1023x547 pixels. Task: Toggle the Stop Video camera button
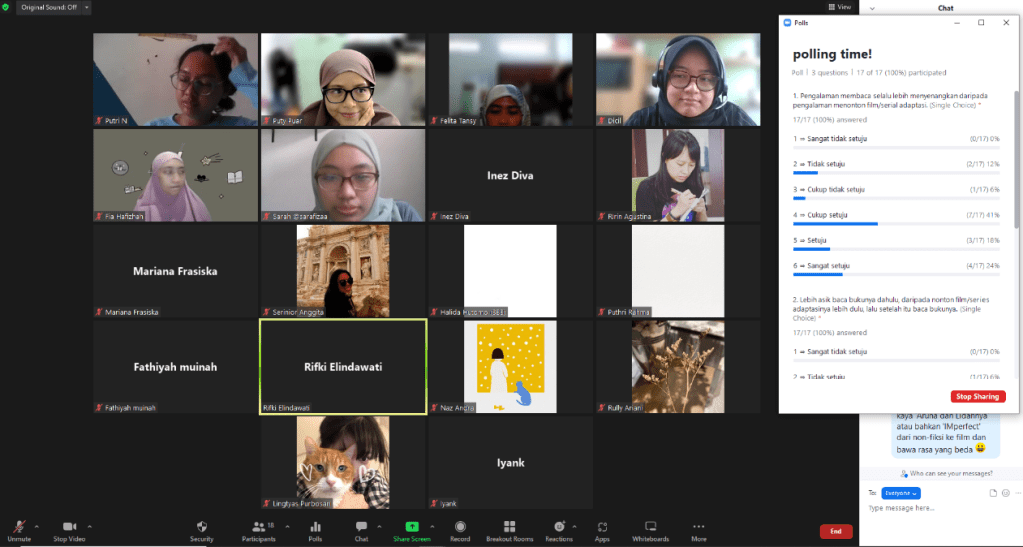pos(71,526)
